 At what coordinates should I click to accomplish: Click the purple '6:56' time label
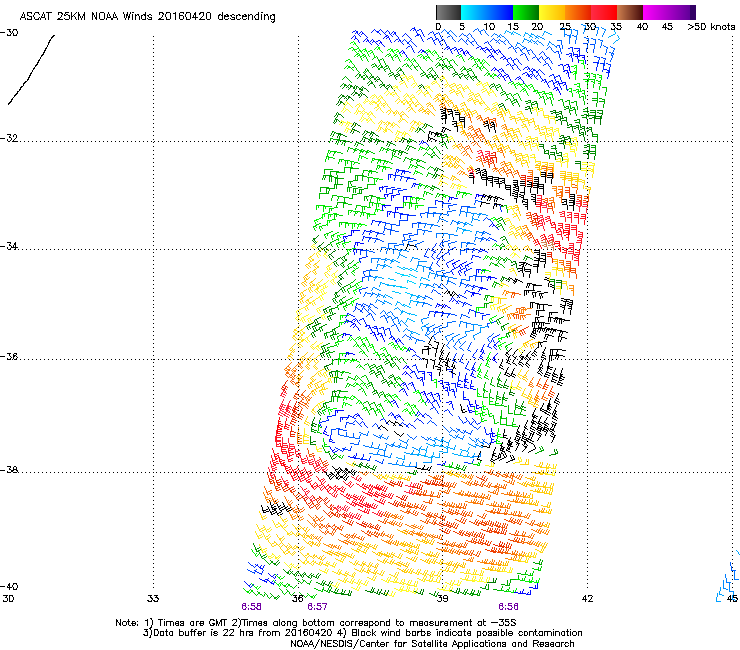pos(508,607)
